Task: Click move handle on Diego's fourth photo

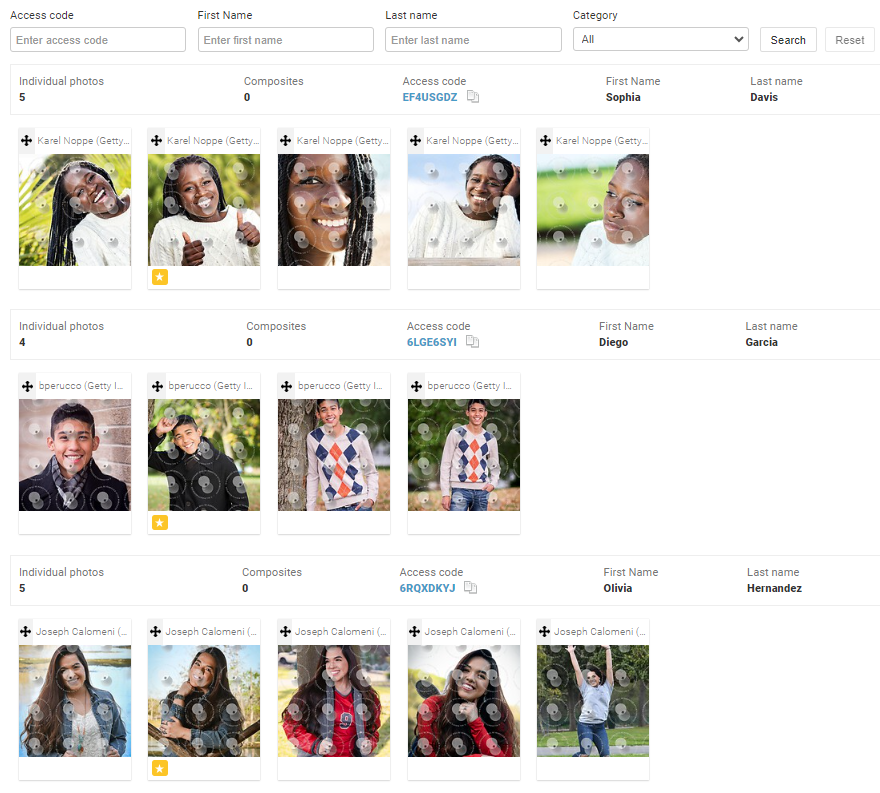Action: tap(416, 386)
